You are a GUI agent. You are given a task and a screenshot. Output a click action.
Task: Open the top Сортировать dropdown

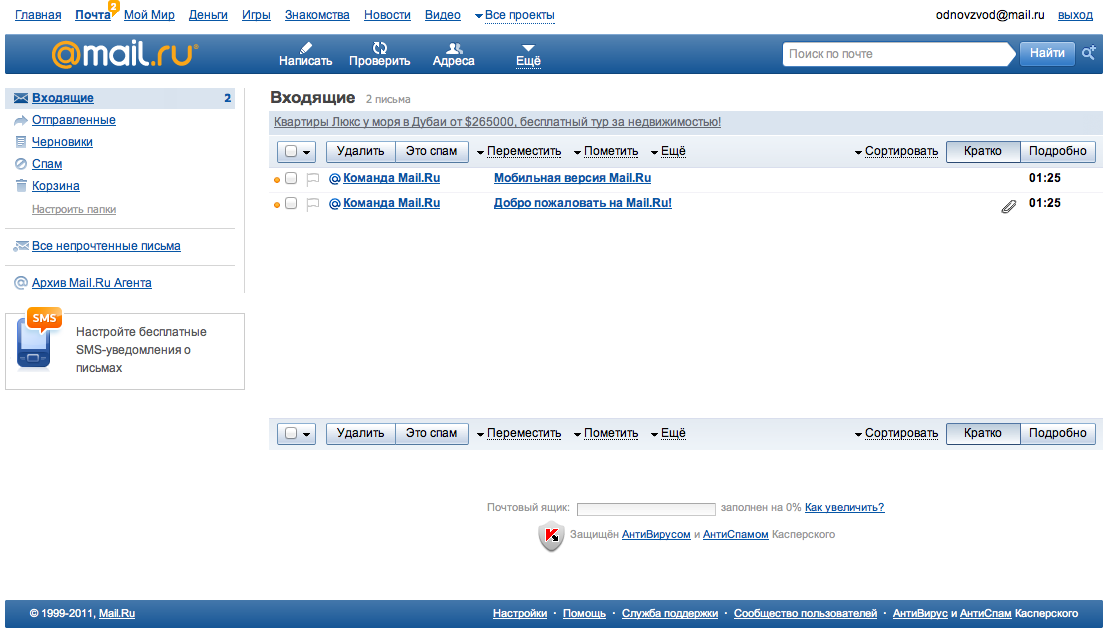click(x=896, y=152)
